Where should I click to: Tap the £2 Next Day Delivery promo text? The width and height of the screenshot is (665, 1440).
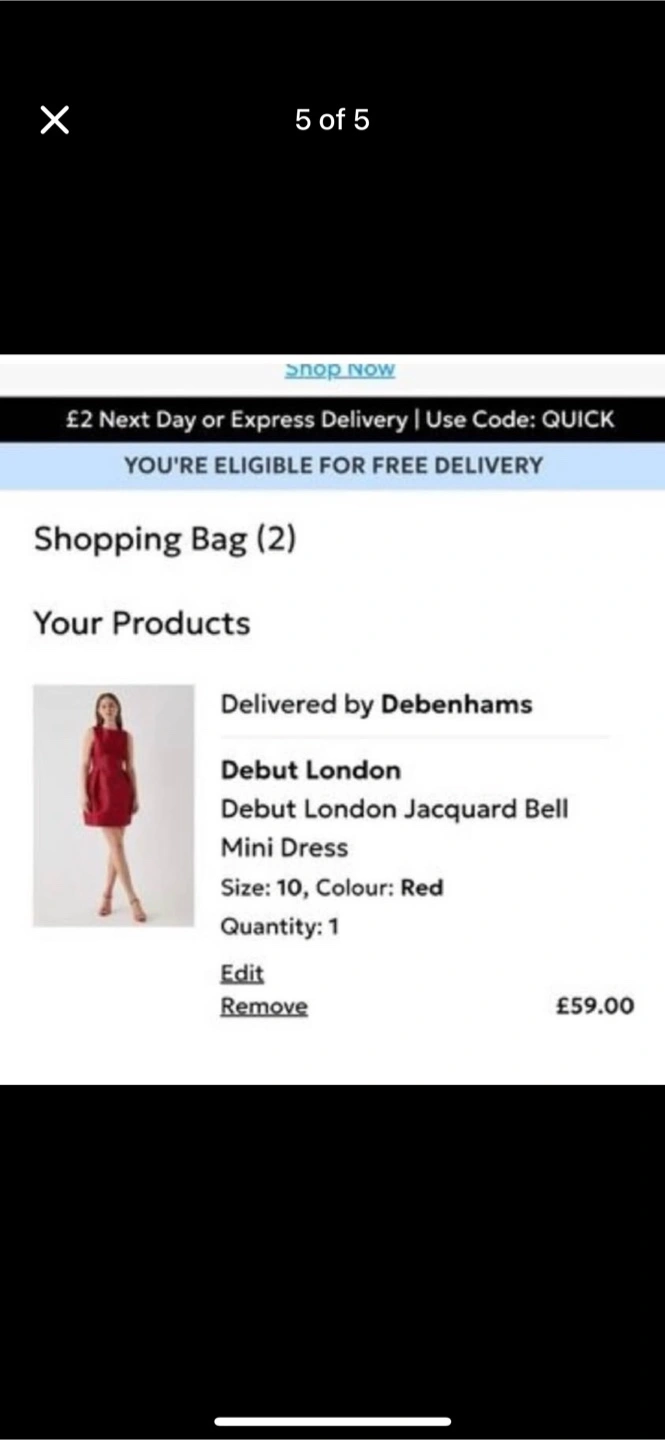pyautogui.click(x=237, y=420)
